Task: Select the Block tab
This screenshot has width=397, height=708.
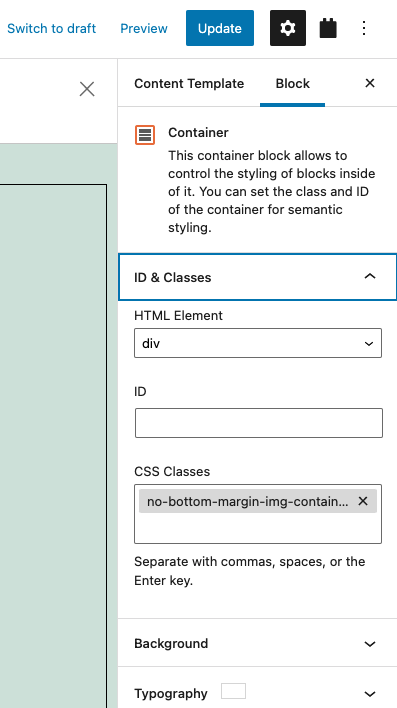Action: (x=293, y=84)
